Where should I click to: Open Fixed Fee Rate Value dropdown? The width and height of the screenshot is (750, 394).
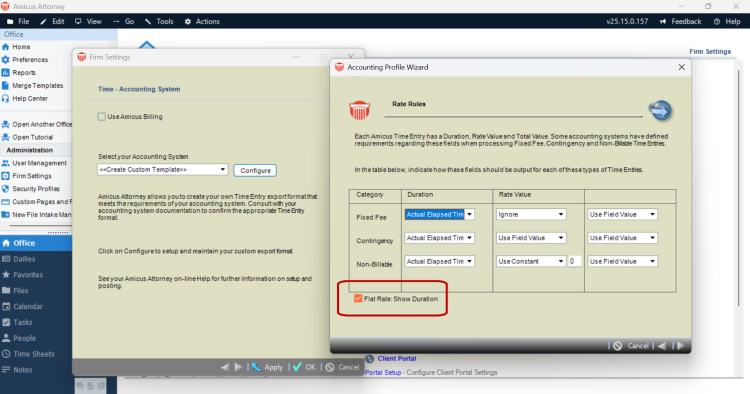click(x=561, y=214)
